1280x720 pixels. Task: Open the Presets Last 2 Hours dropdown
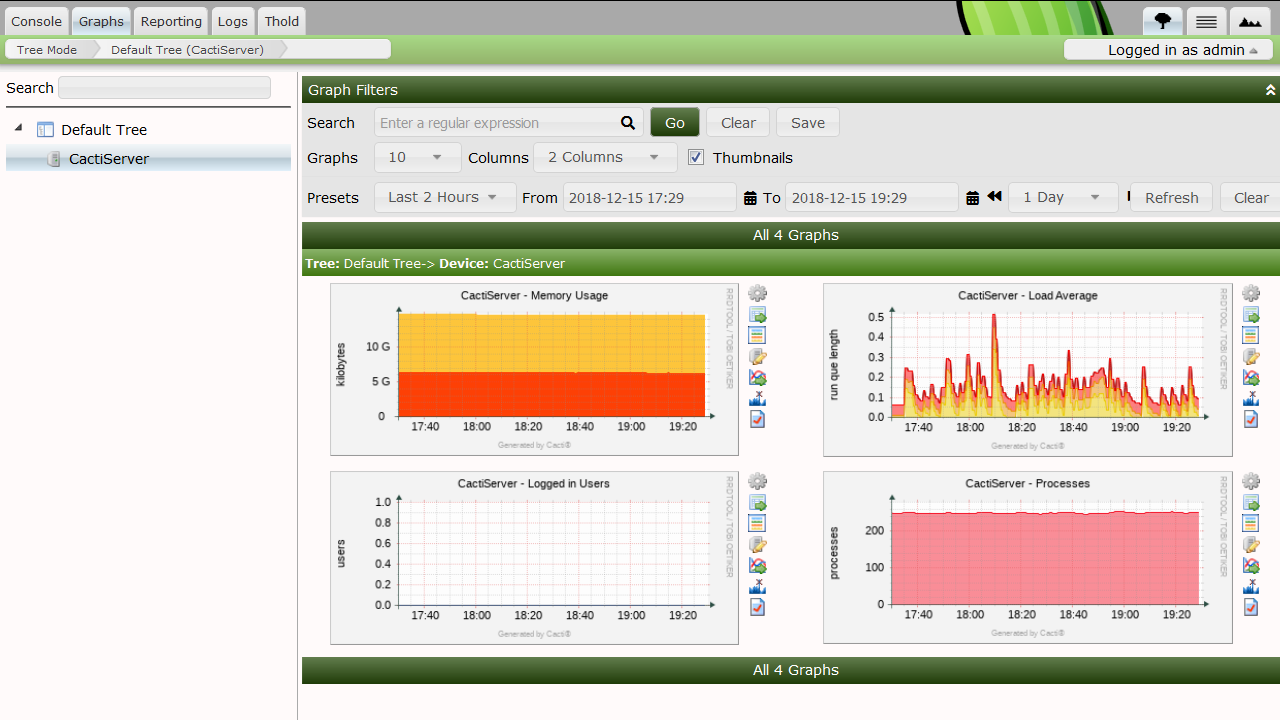pos(445,197)
